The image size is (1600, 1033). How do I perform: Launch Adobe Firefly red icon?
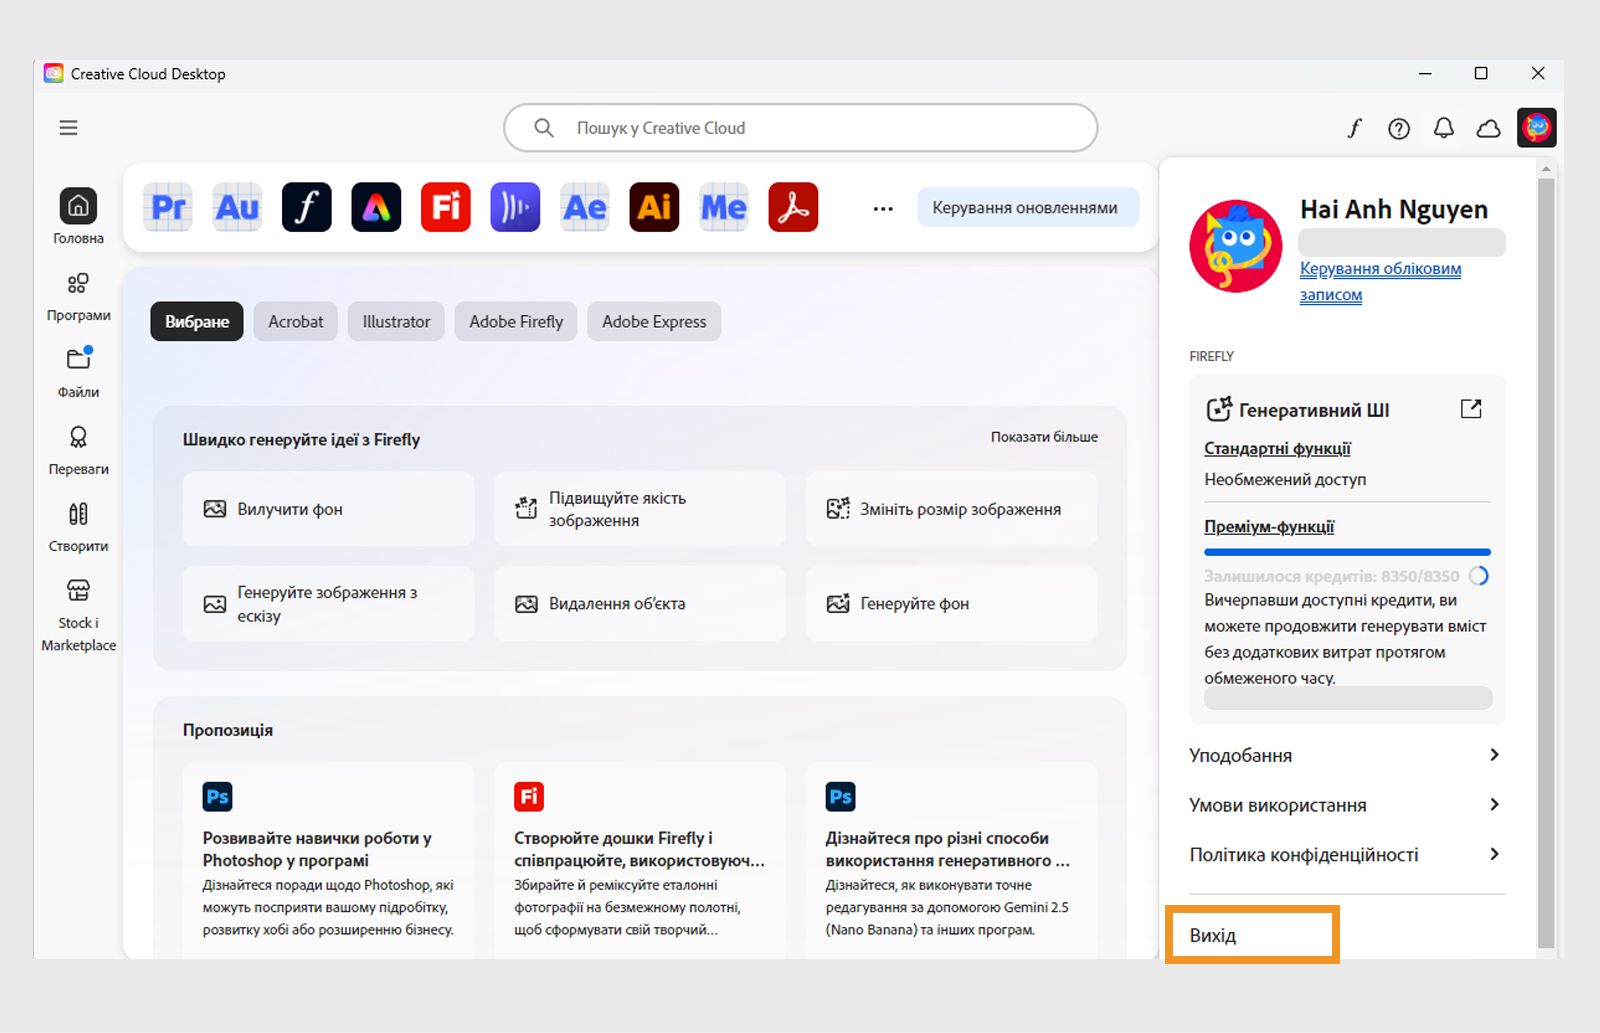(x=446, y=207)
